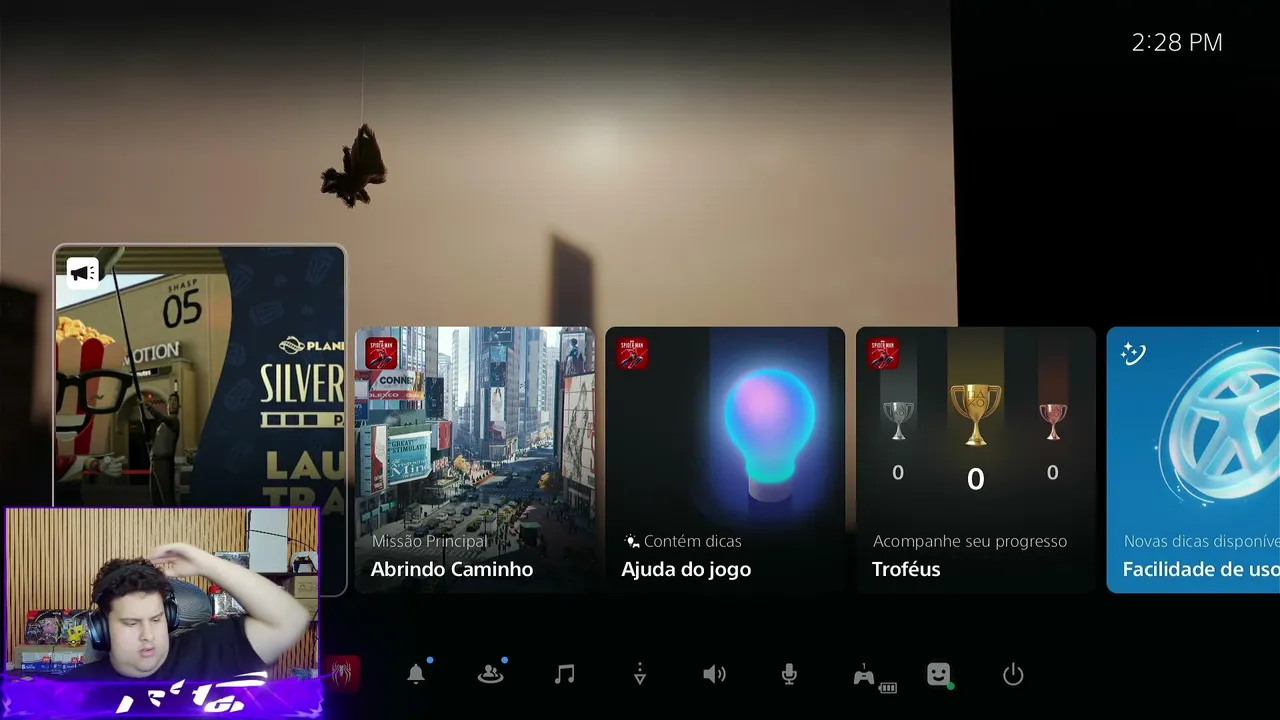The image size is (1280, 720).
Task: Click the small hint icon beside Contém dicas
Action: click(x=630, y=541)
